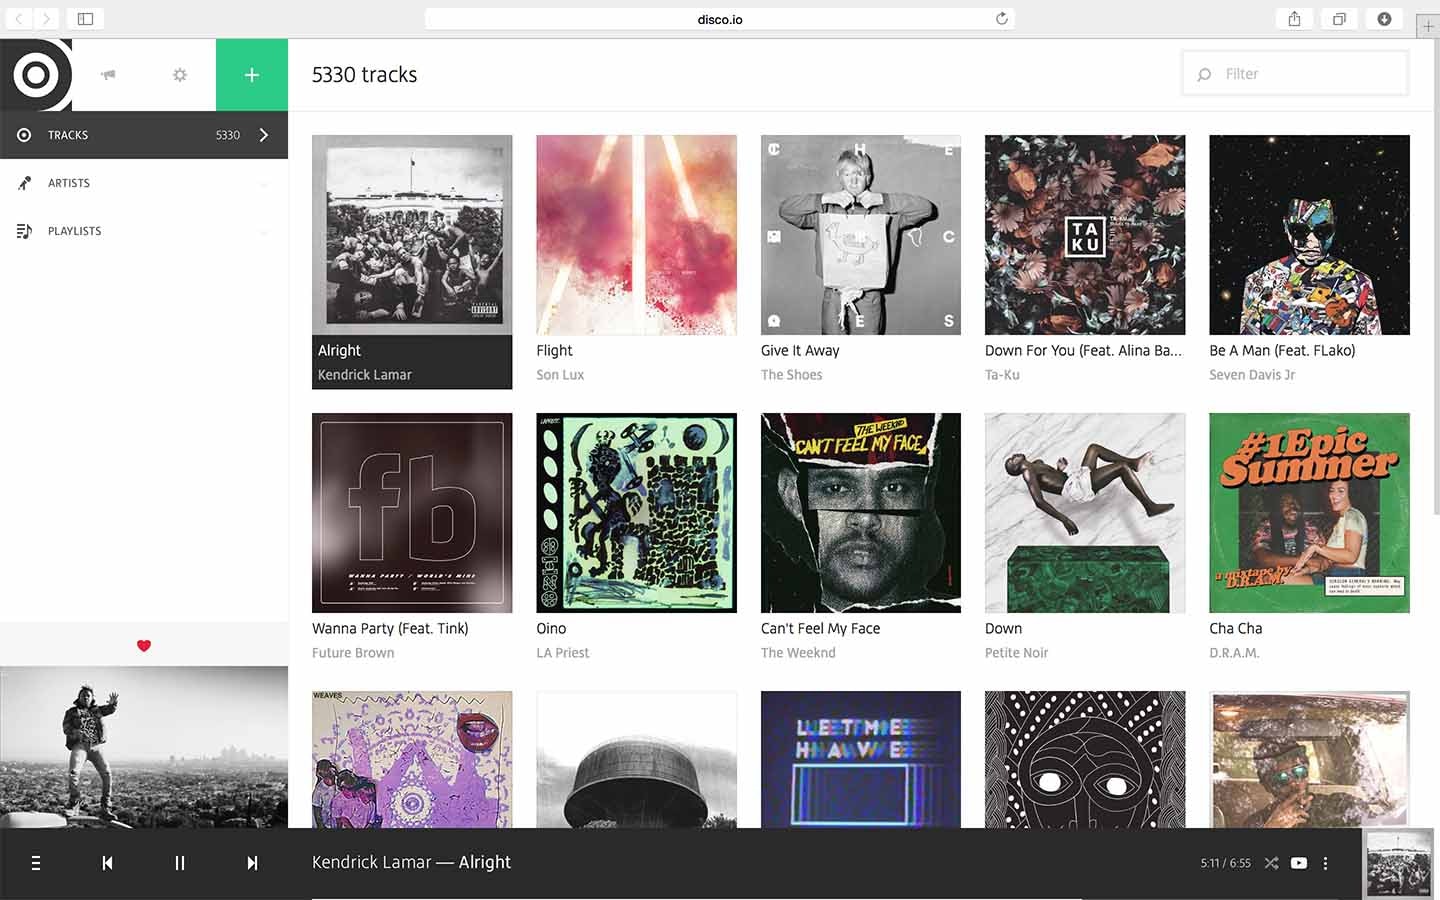Click the track time 5:11 / 6:55 progress
Screen dimensions: 1440x900
coord(1224,862)
